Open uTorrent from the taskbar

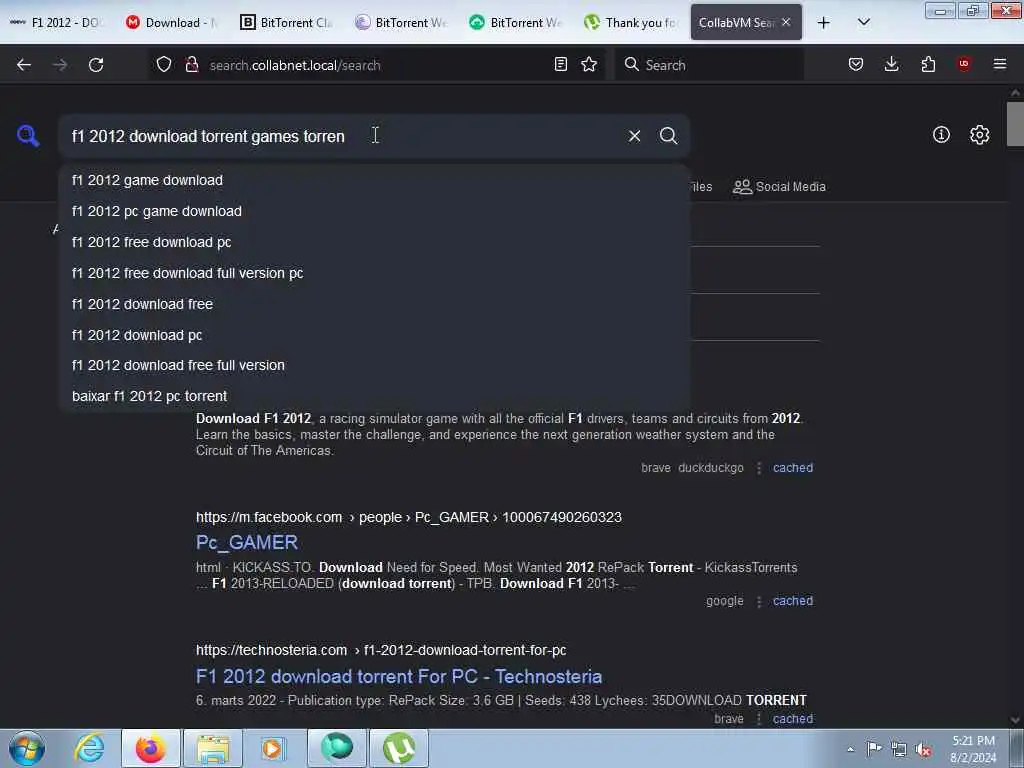click(x=399, y=748)
